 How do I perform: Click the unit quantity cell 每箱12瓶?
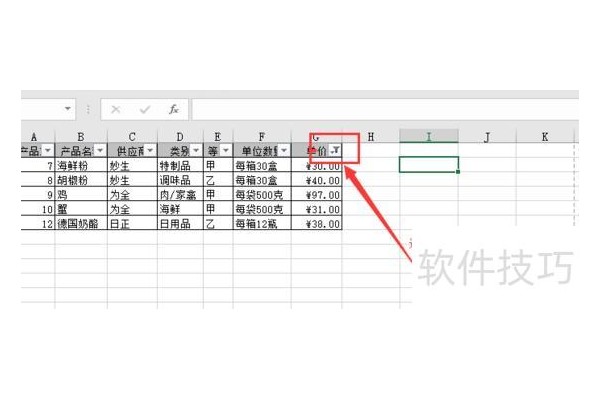pos(262,224)
